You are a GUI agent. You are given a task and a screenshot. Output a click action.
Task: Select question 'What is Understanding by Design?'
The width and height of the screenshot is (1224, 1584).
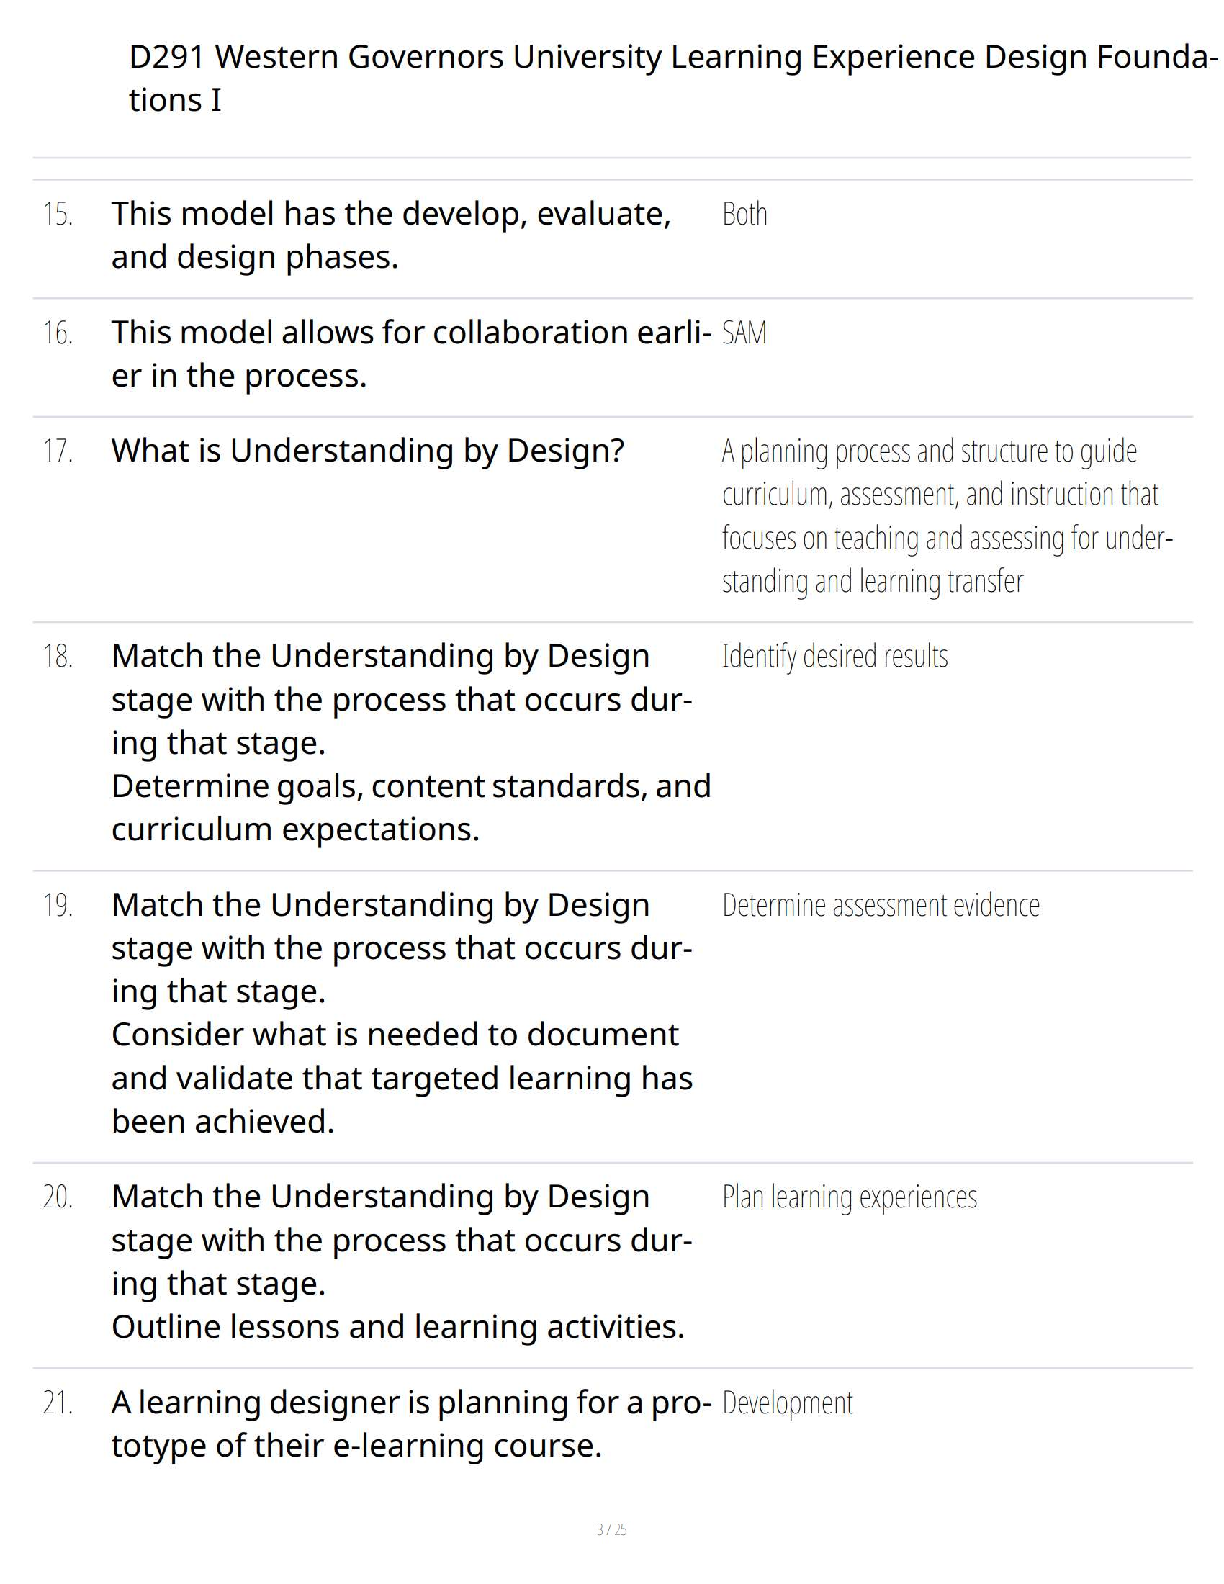point(367,451)
